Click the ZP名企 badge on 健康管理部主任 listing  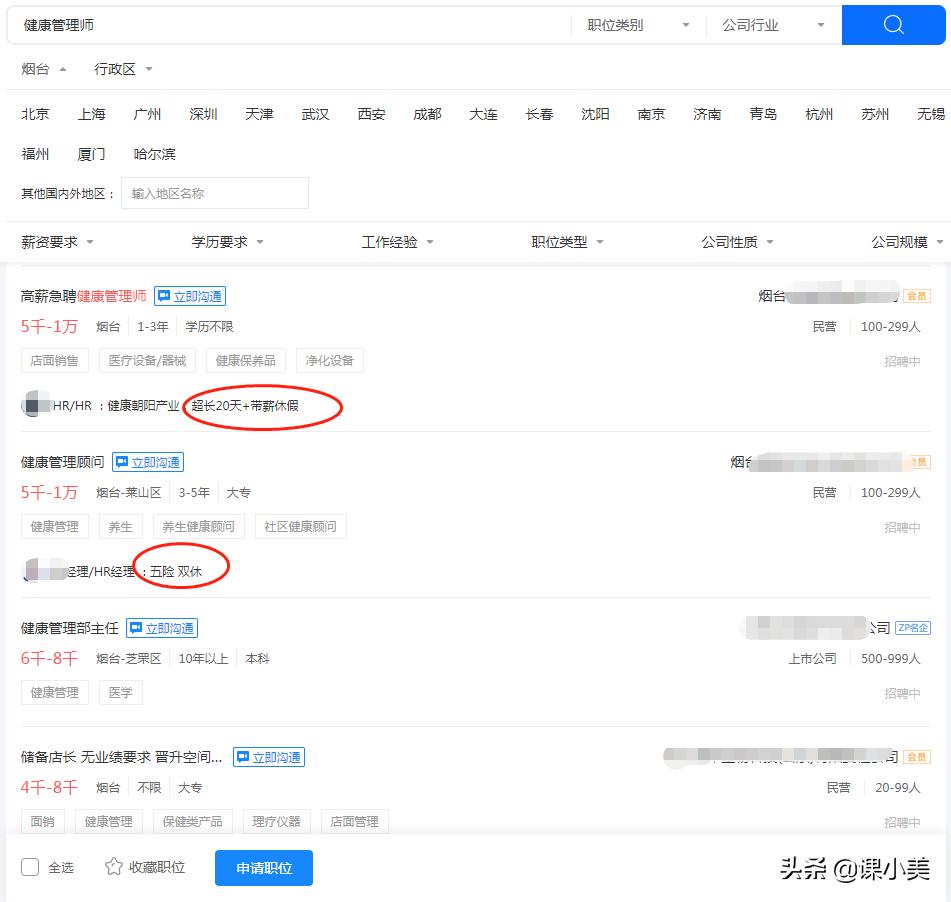[x=914, y=628]
